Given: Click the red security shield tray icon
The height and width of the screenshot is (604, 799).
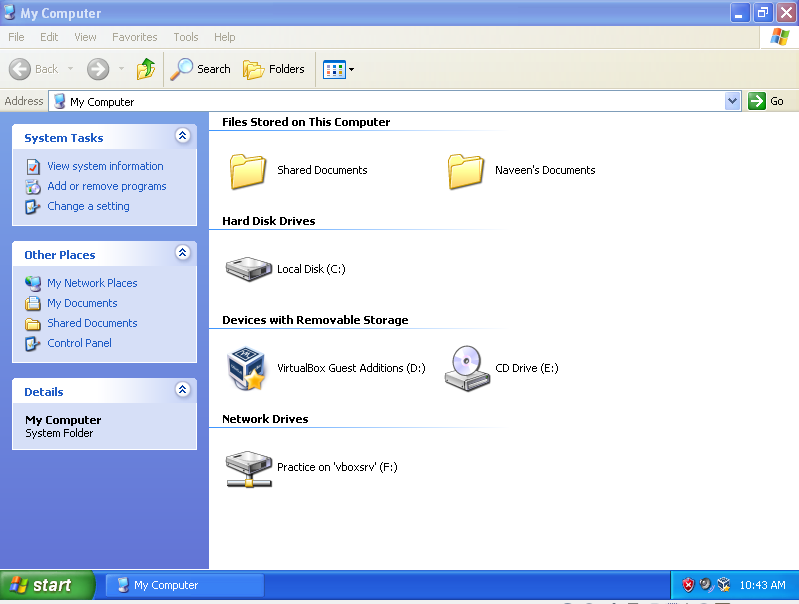Looking at the screenshot, I should [688, 585].
